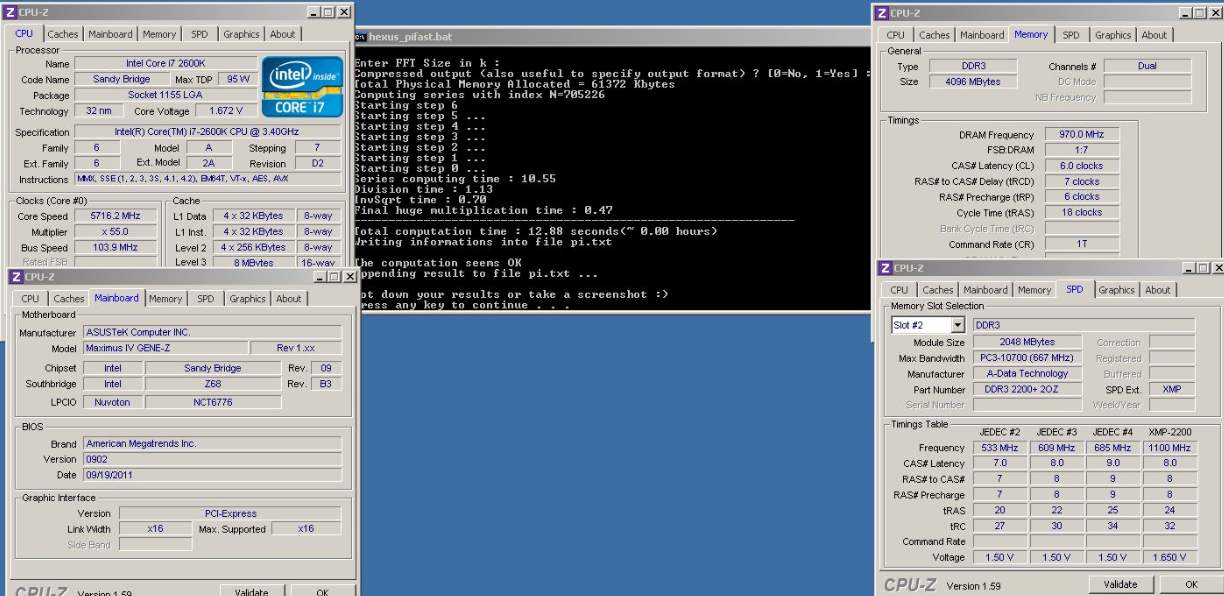Click the BIOS Brand American Megatrends Inc.
This screenshot has width=1224, height=596.
click(x=211, y=443)
